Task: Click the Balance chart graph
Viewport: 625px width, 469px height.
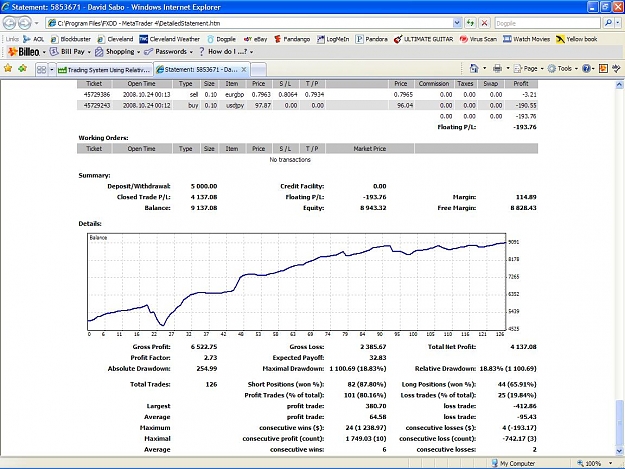Action: pos(297,282)
